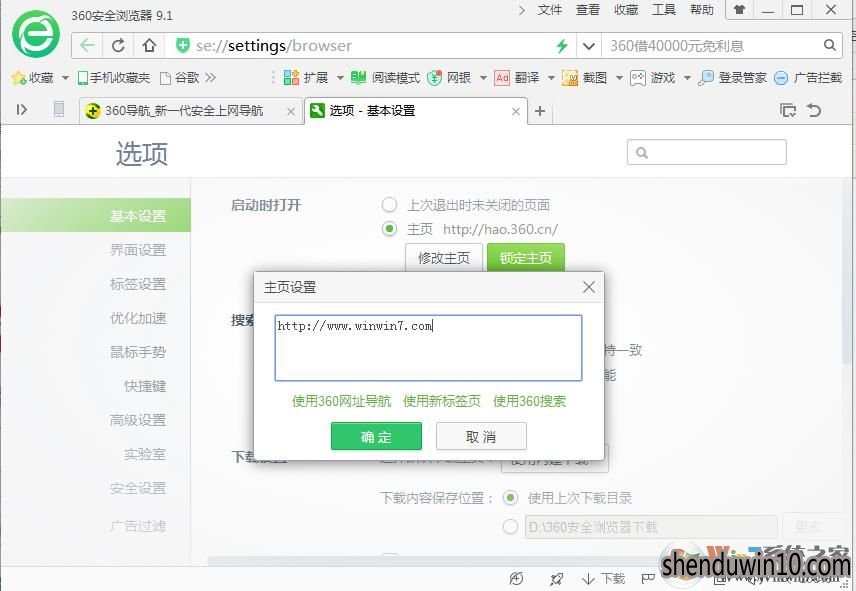Select 界面设置 in sidebar
Image resolution: width=856 pixels, height=591 pixels.
pyautogui.click(x=138, y=250)
